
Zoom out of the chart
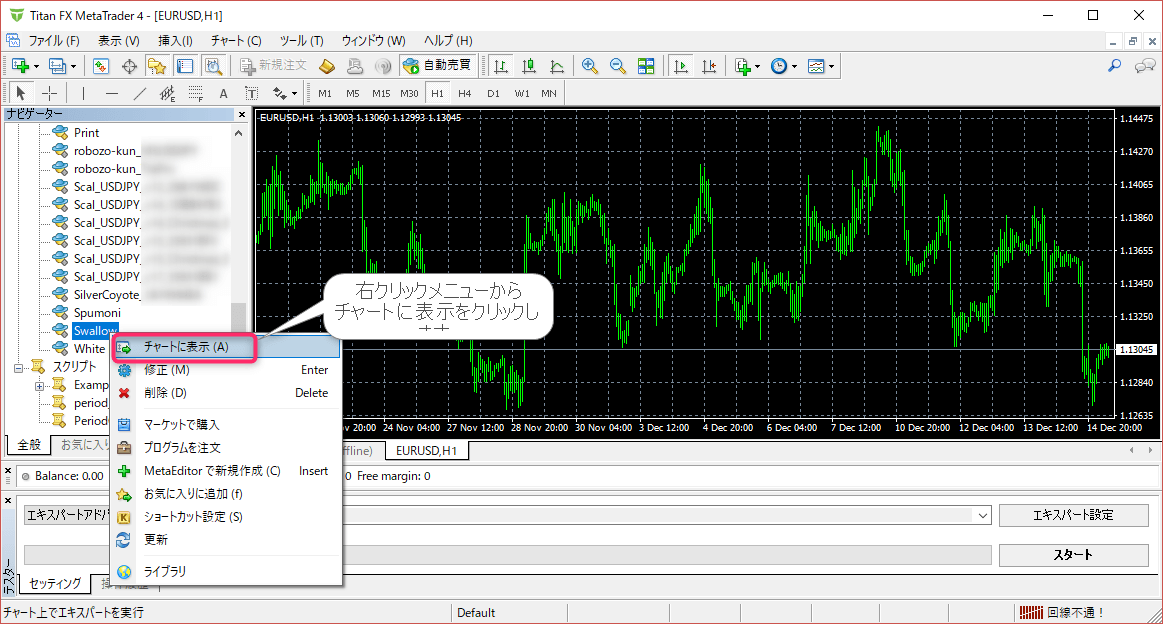pyautogui.click(x=617, y=66)
